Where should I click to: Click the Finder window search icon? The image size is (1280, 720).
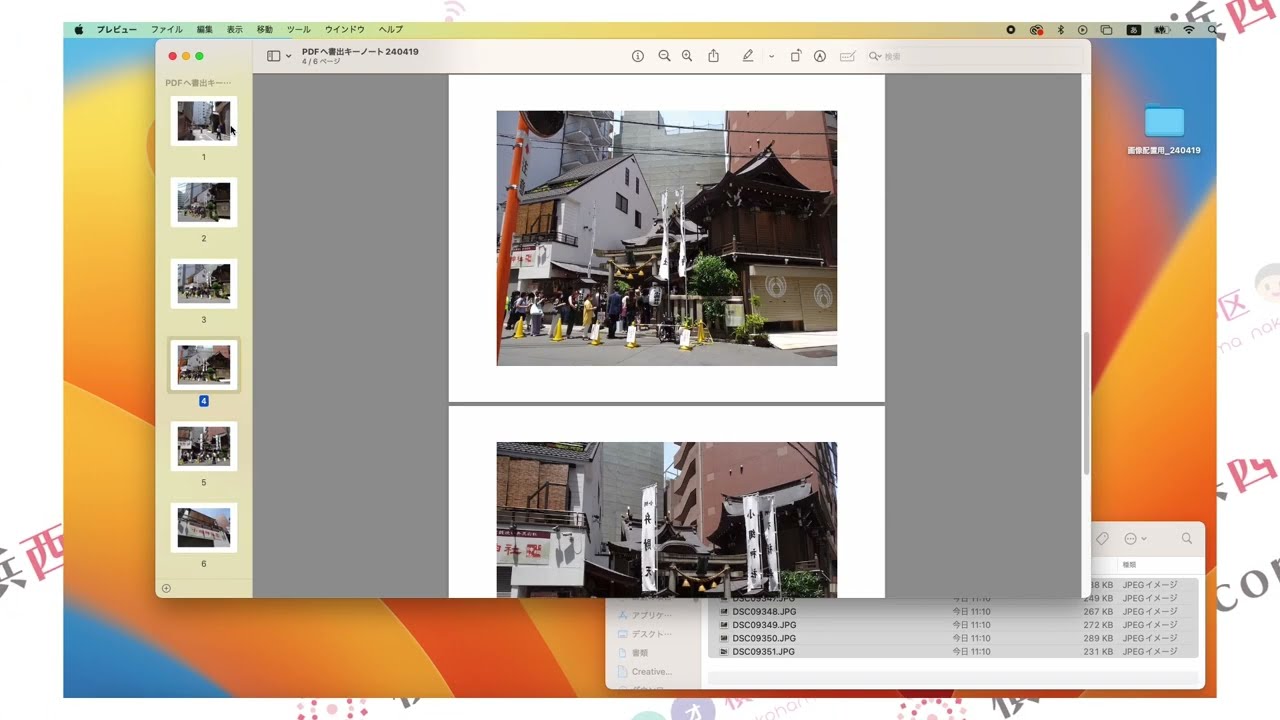pos(1187,538)
